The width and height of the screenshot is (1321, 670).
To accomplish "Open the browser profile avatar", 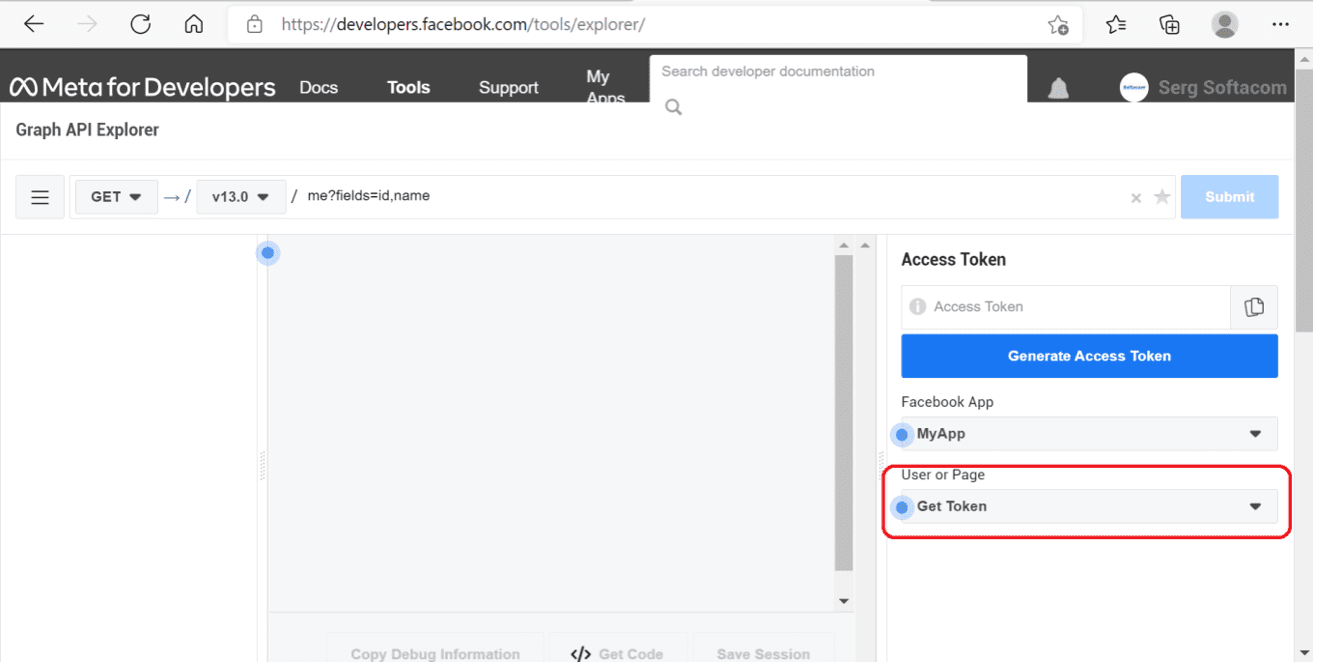I will 1225,24.
